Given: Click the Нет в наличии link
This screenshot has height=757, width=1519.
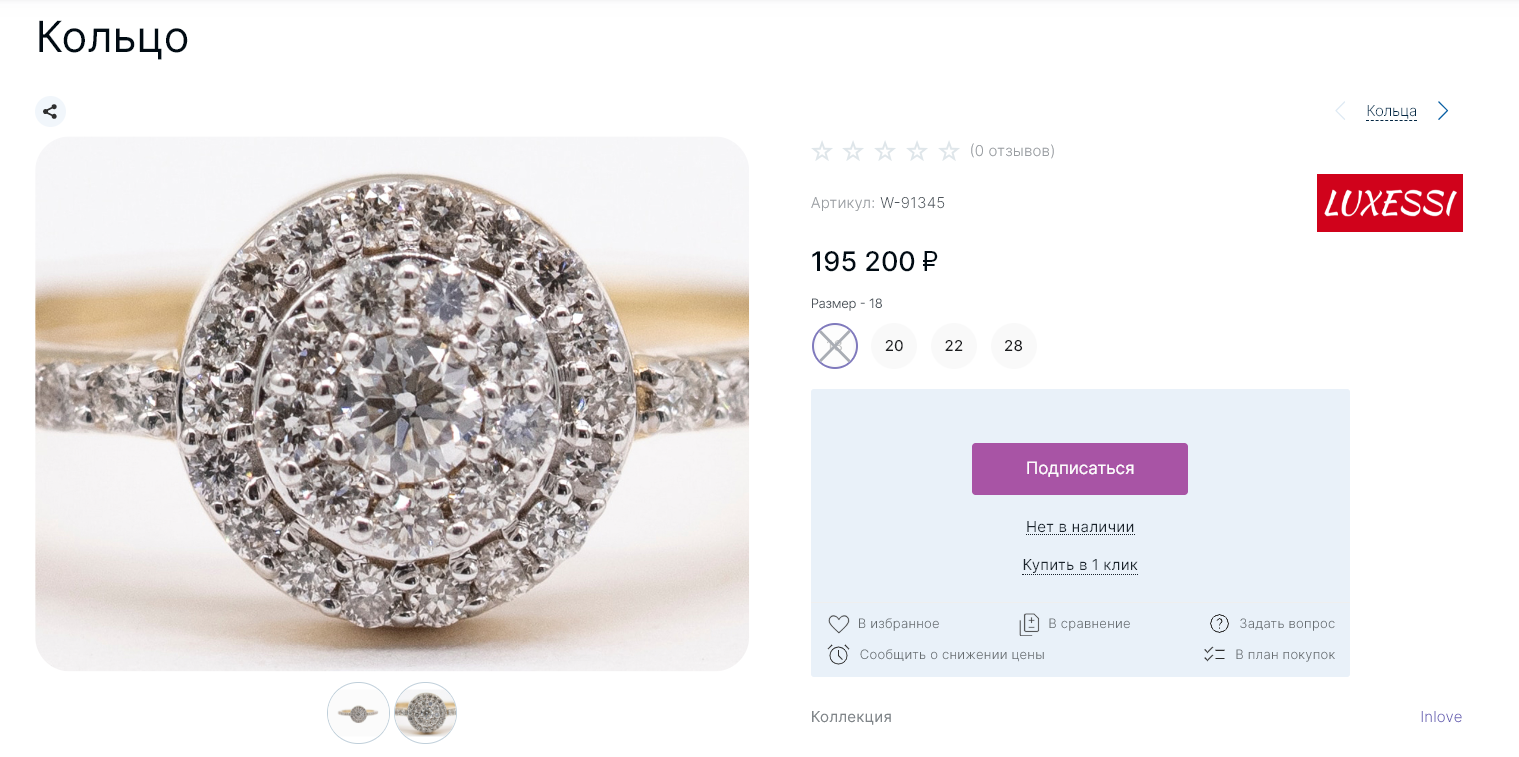Looking at the screenshot, I should (1080, 527).
